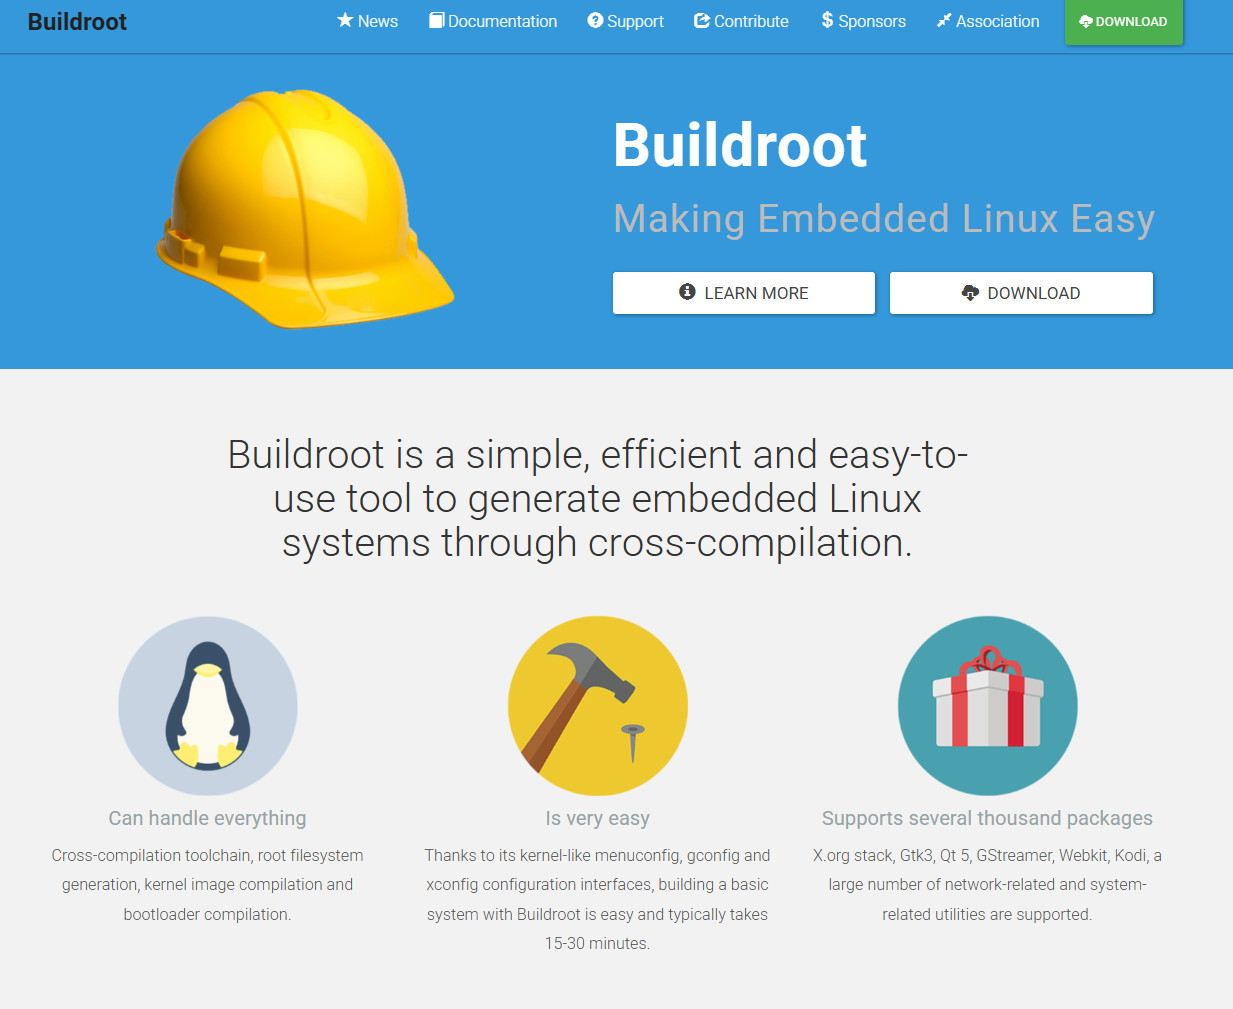Click the 'Buildroot is a simple, efficient' tagline
The image size is (1233, 1009).
coord(598,498)
